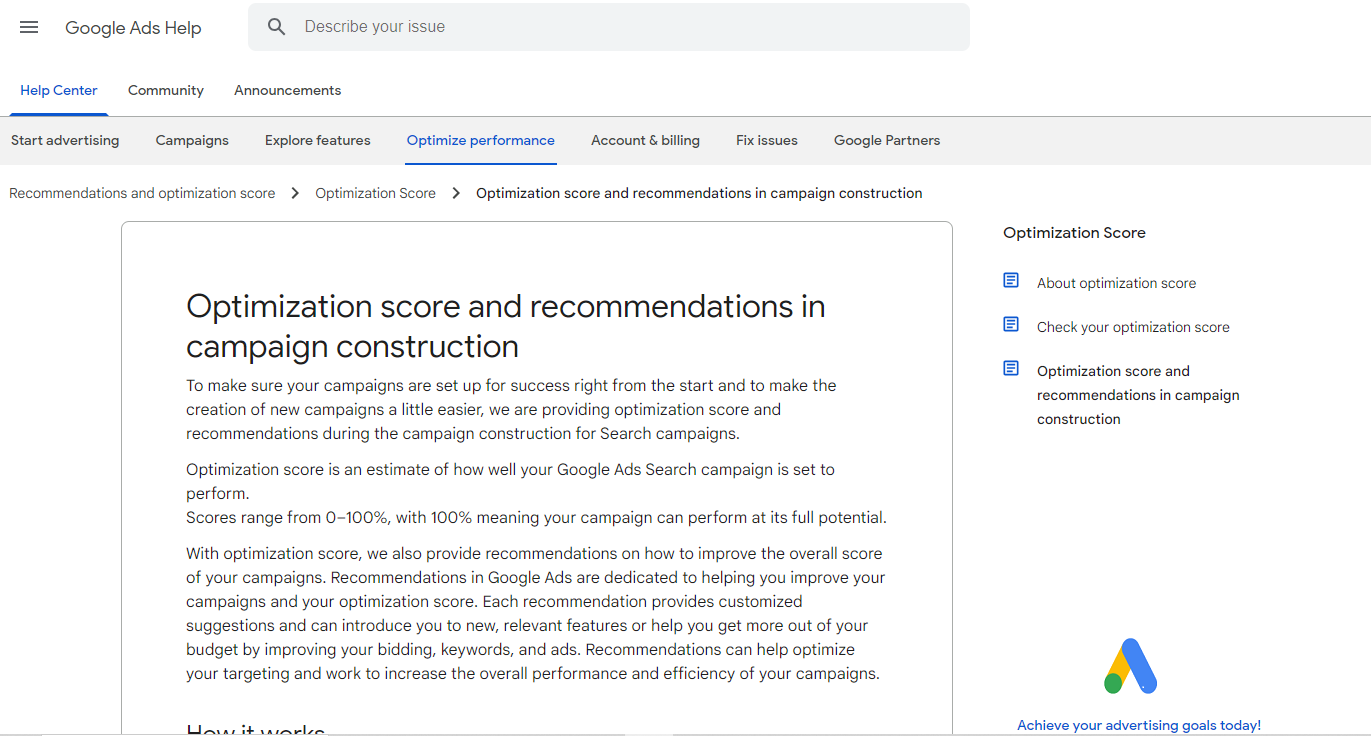1371x736 pixels.
Task: Open the Campaigns section
Action: point(192,141)
